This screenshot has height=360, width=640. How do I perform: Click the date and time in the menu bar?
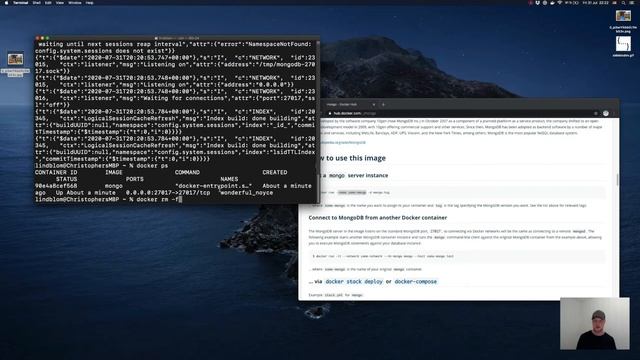[x=596, y=2]
